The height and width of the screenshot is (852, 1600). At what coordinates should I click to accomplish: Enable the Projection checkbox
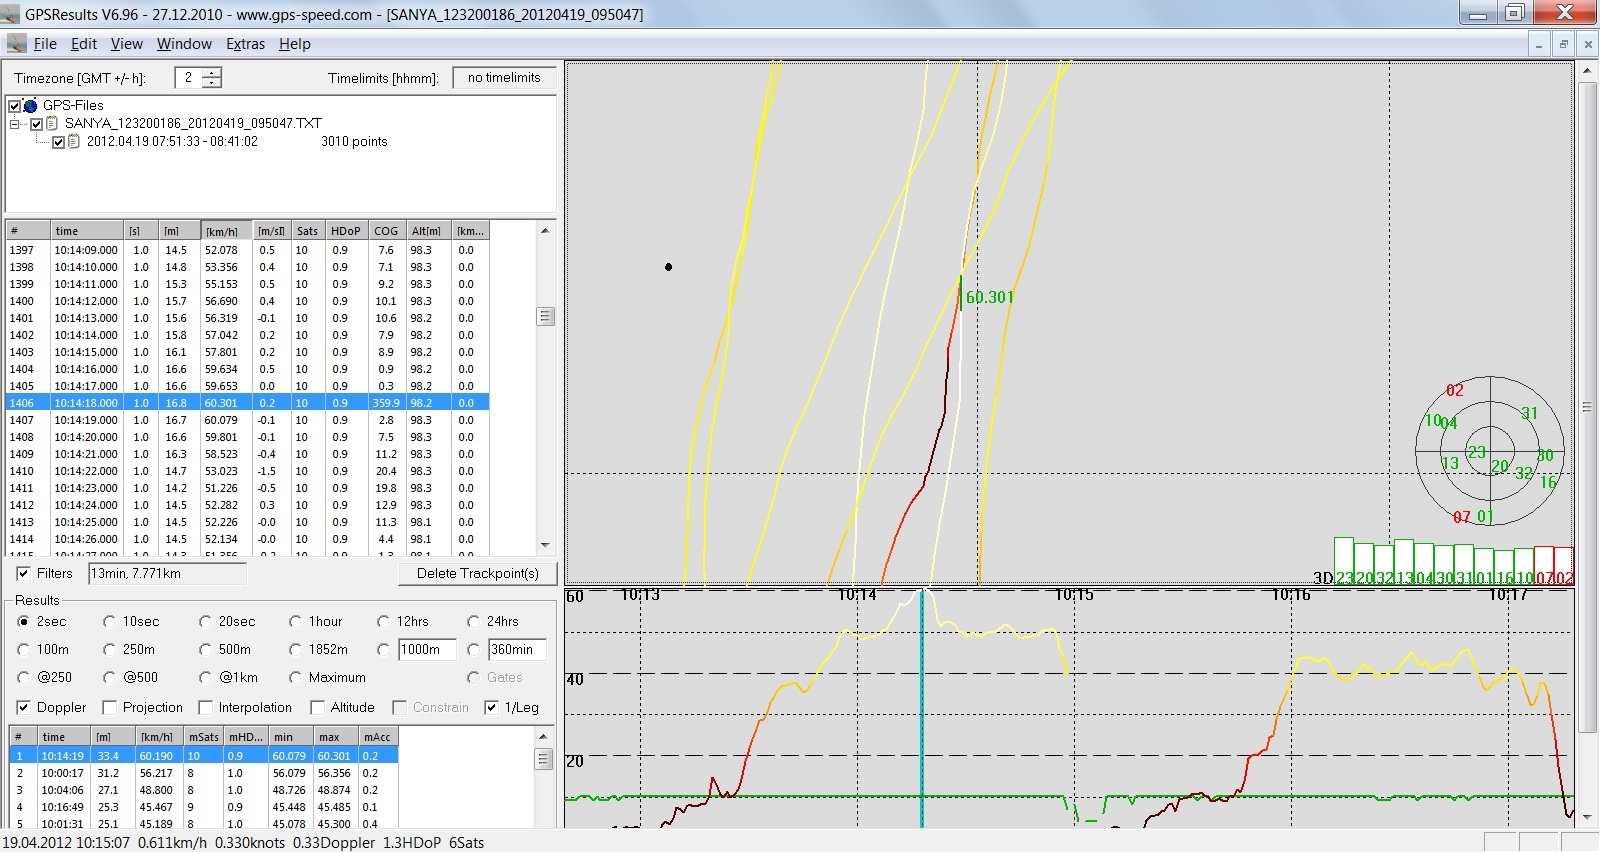(x=109, y=707)
